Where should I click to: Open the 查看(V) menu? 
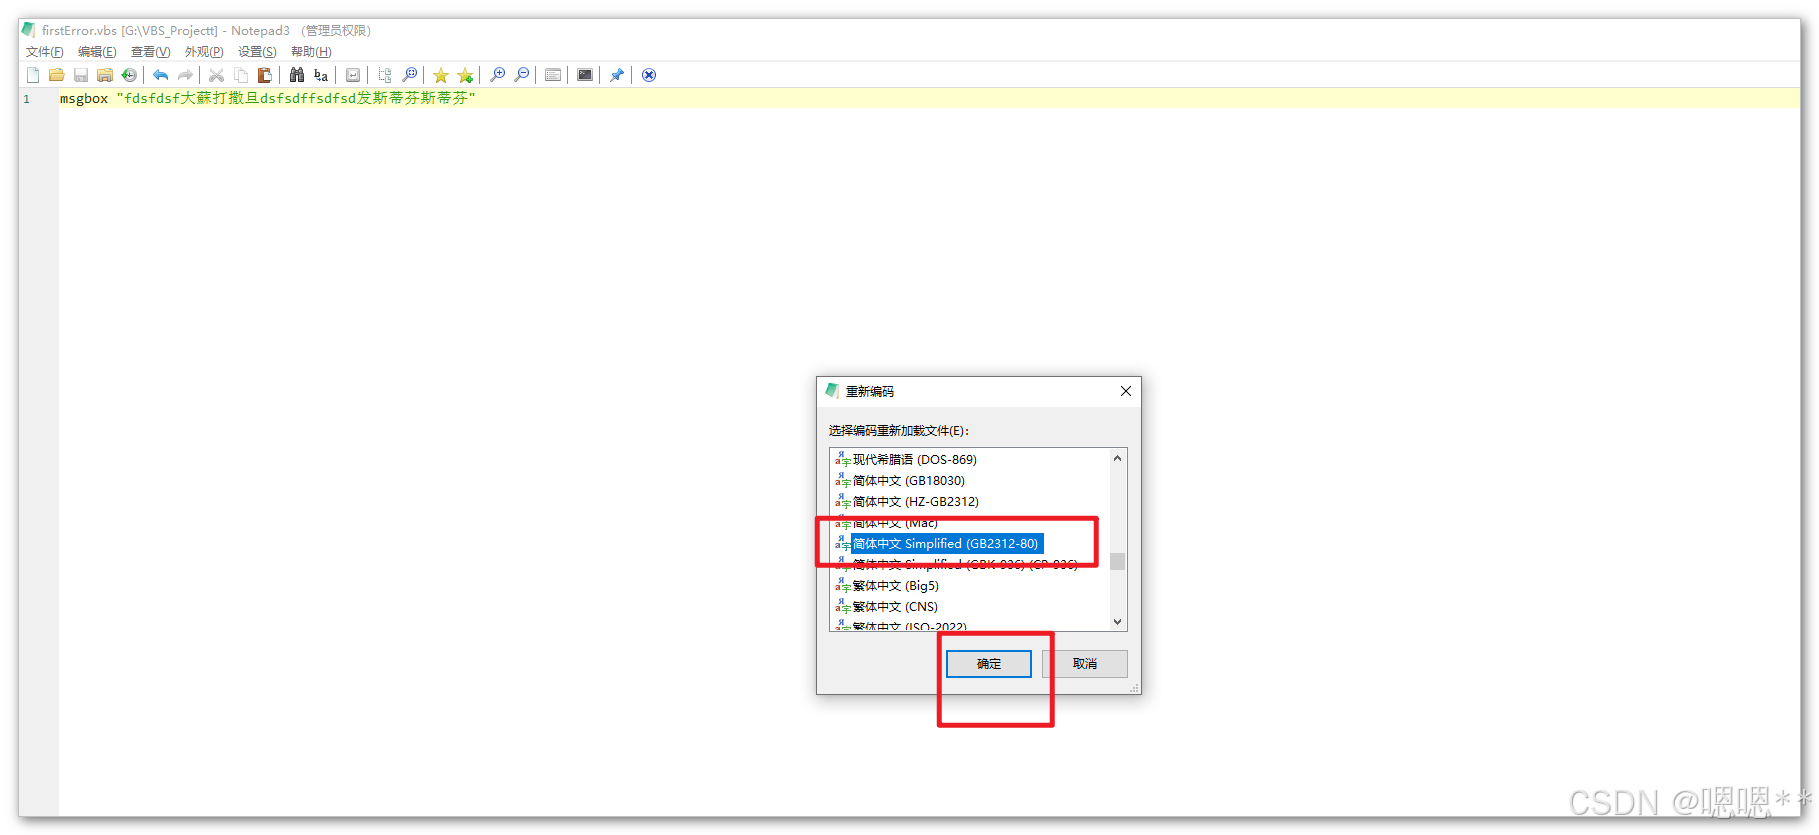(151, 52)
